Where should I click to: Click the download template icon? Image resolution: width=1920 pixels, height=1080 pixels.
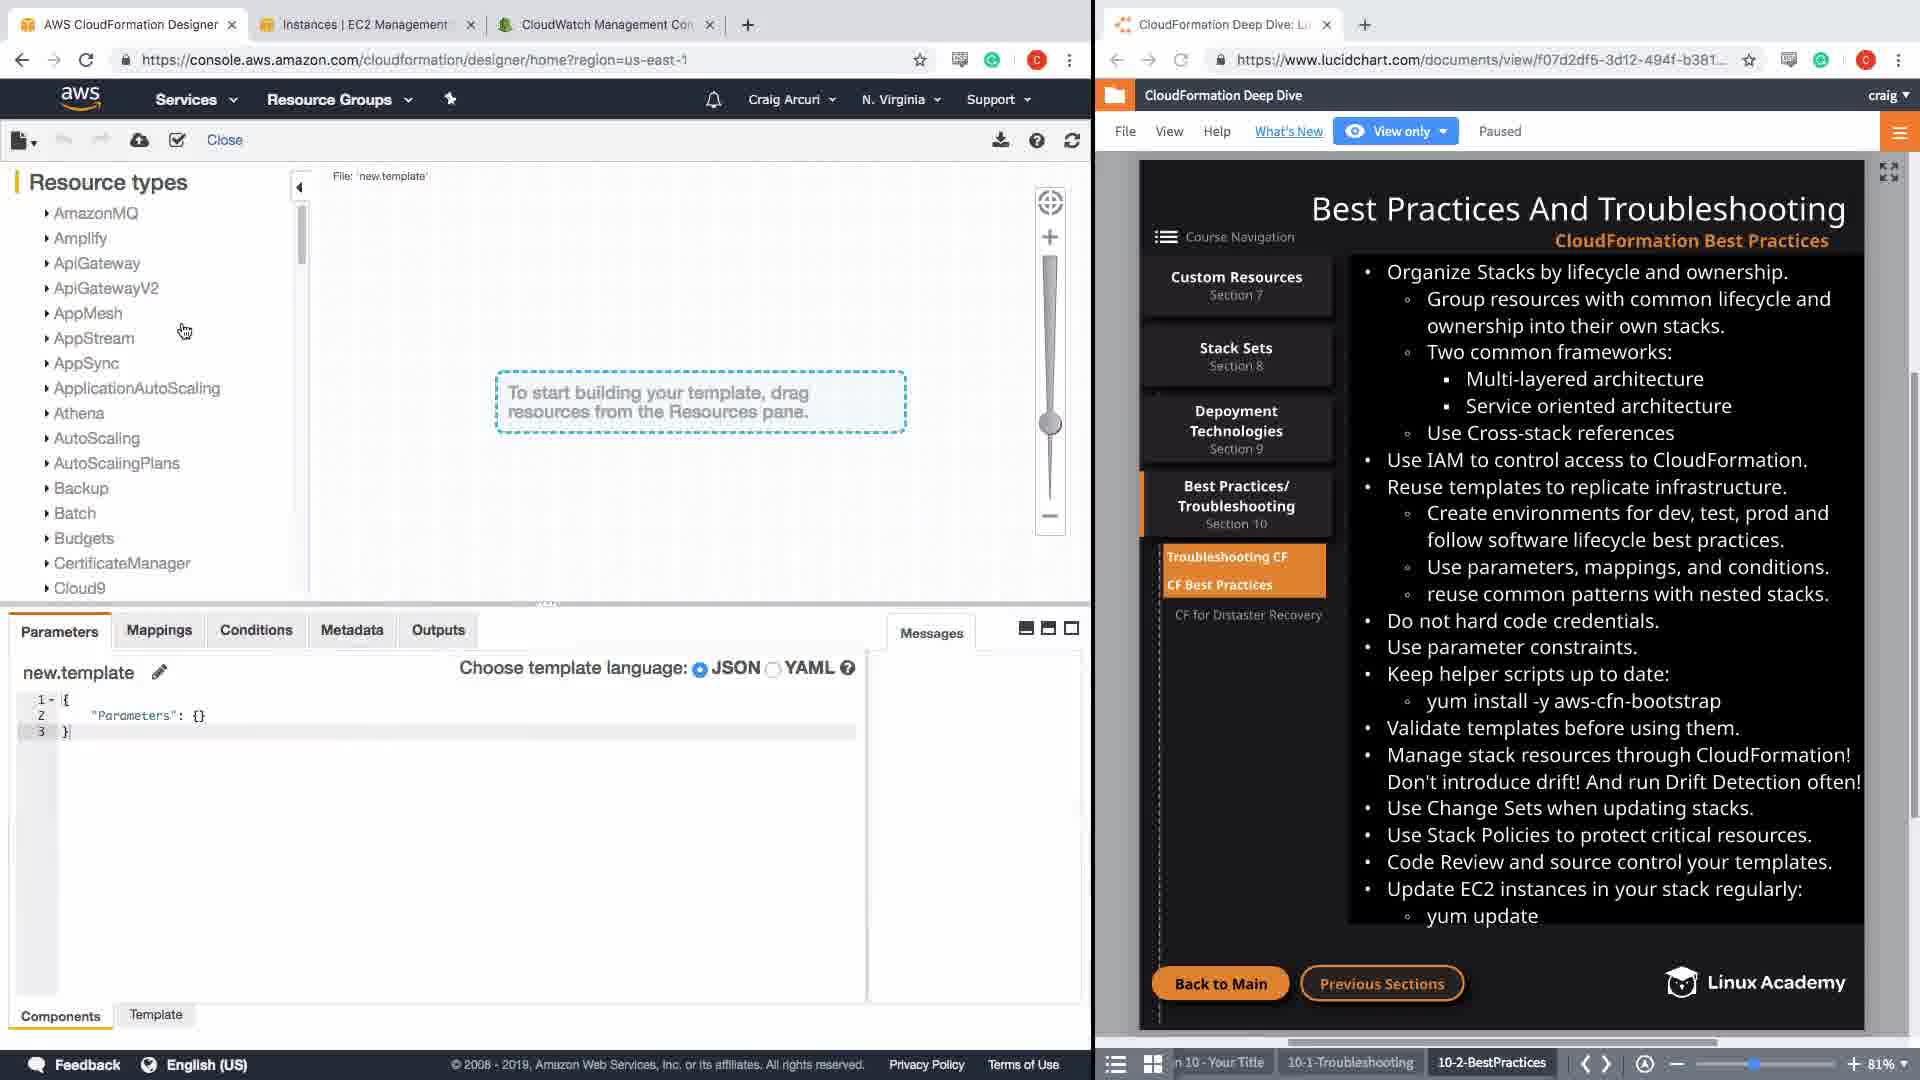[1000, 140]
